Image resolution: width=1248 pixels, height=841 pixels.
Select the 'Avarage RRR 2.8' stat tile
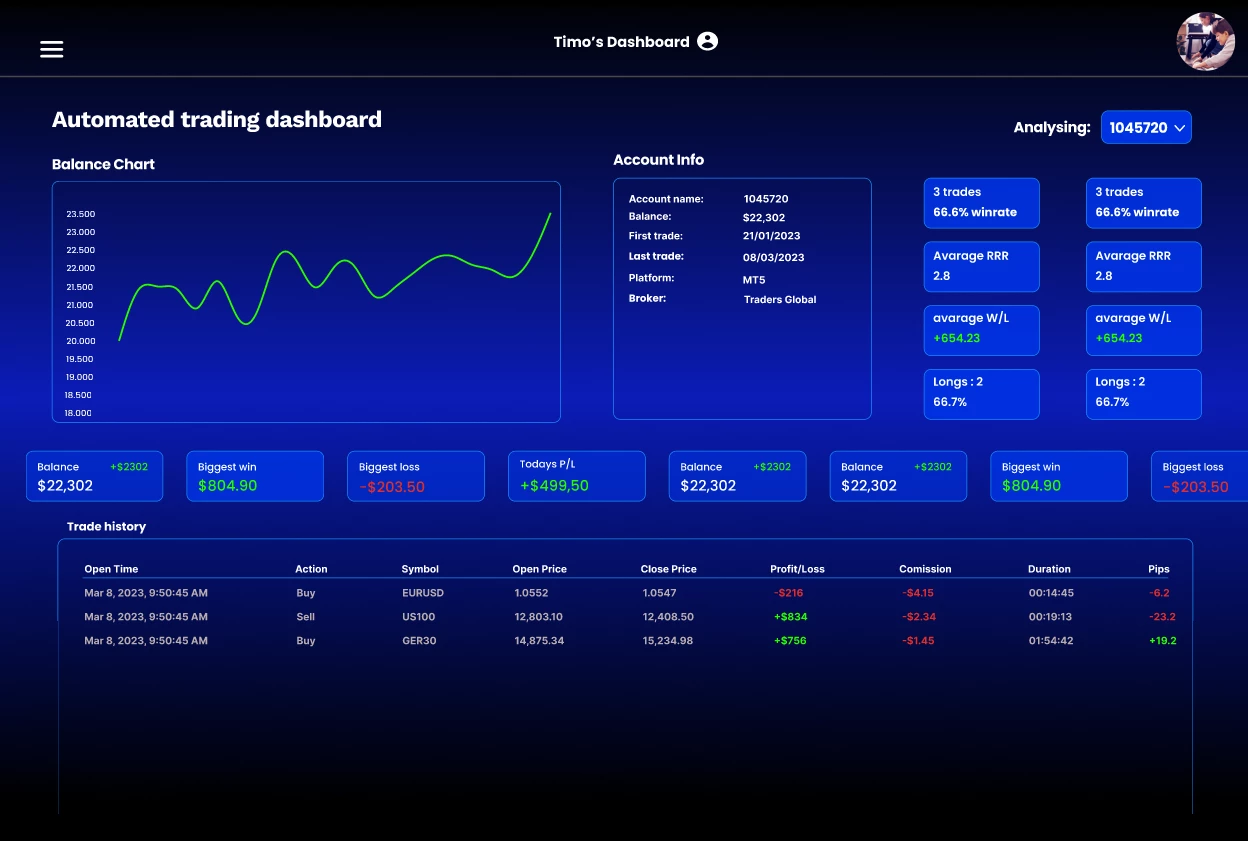click(981, 266)
